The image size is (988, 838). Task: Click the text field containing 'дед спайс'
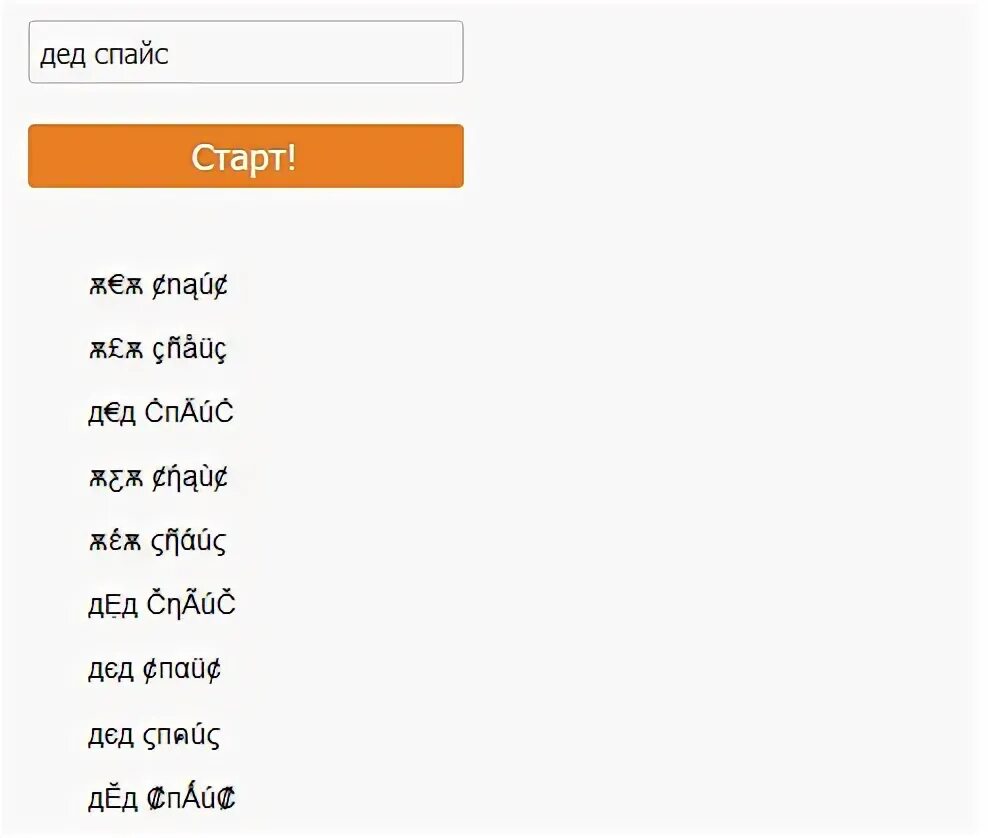[246, 52]
